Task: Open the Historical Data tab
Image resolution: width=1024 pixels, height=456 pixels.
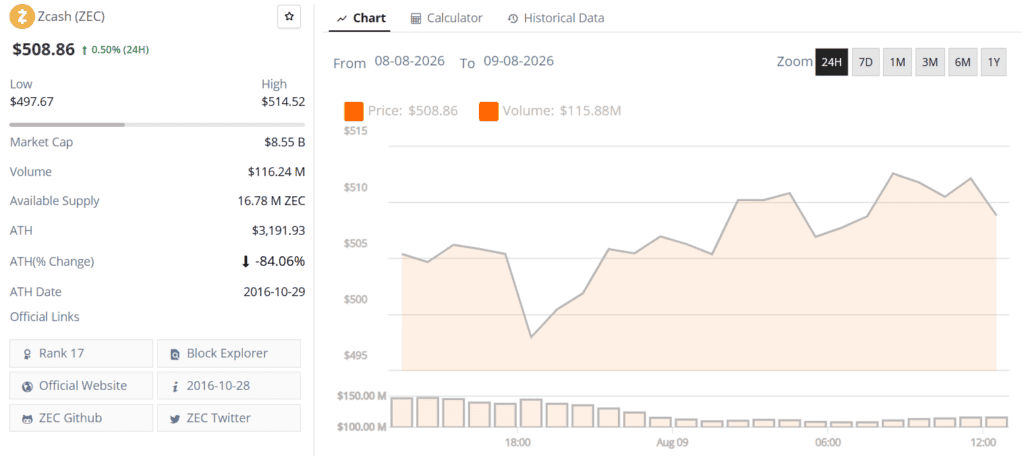Action: [x=556, y=18]
